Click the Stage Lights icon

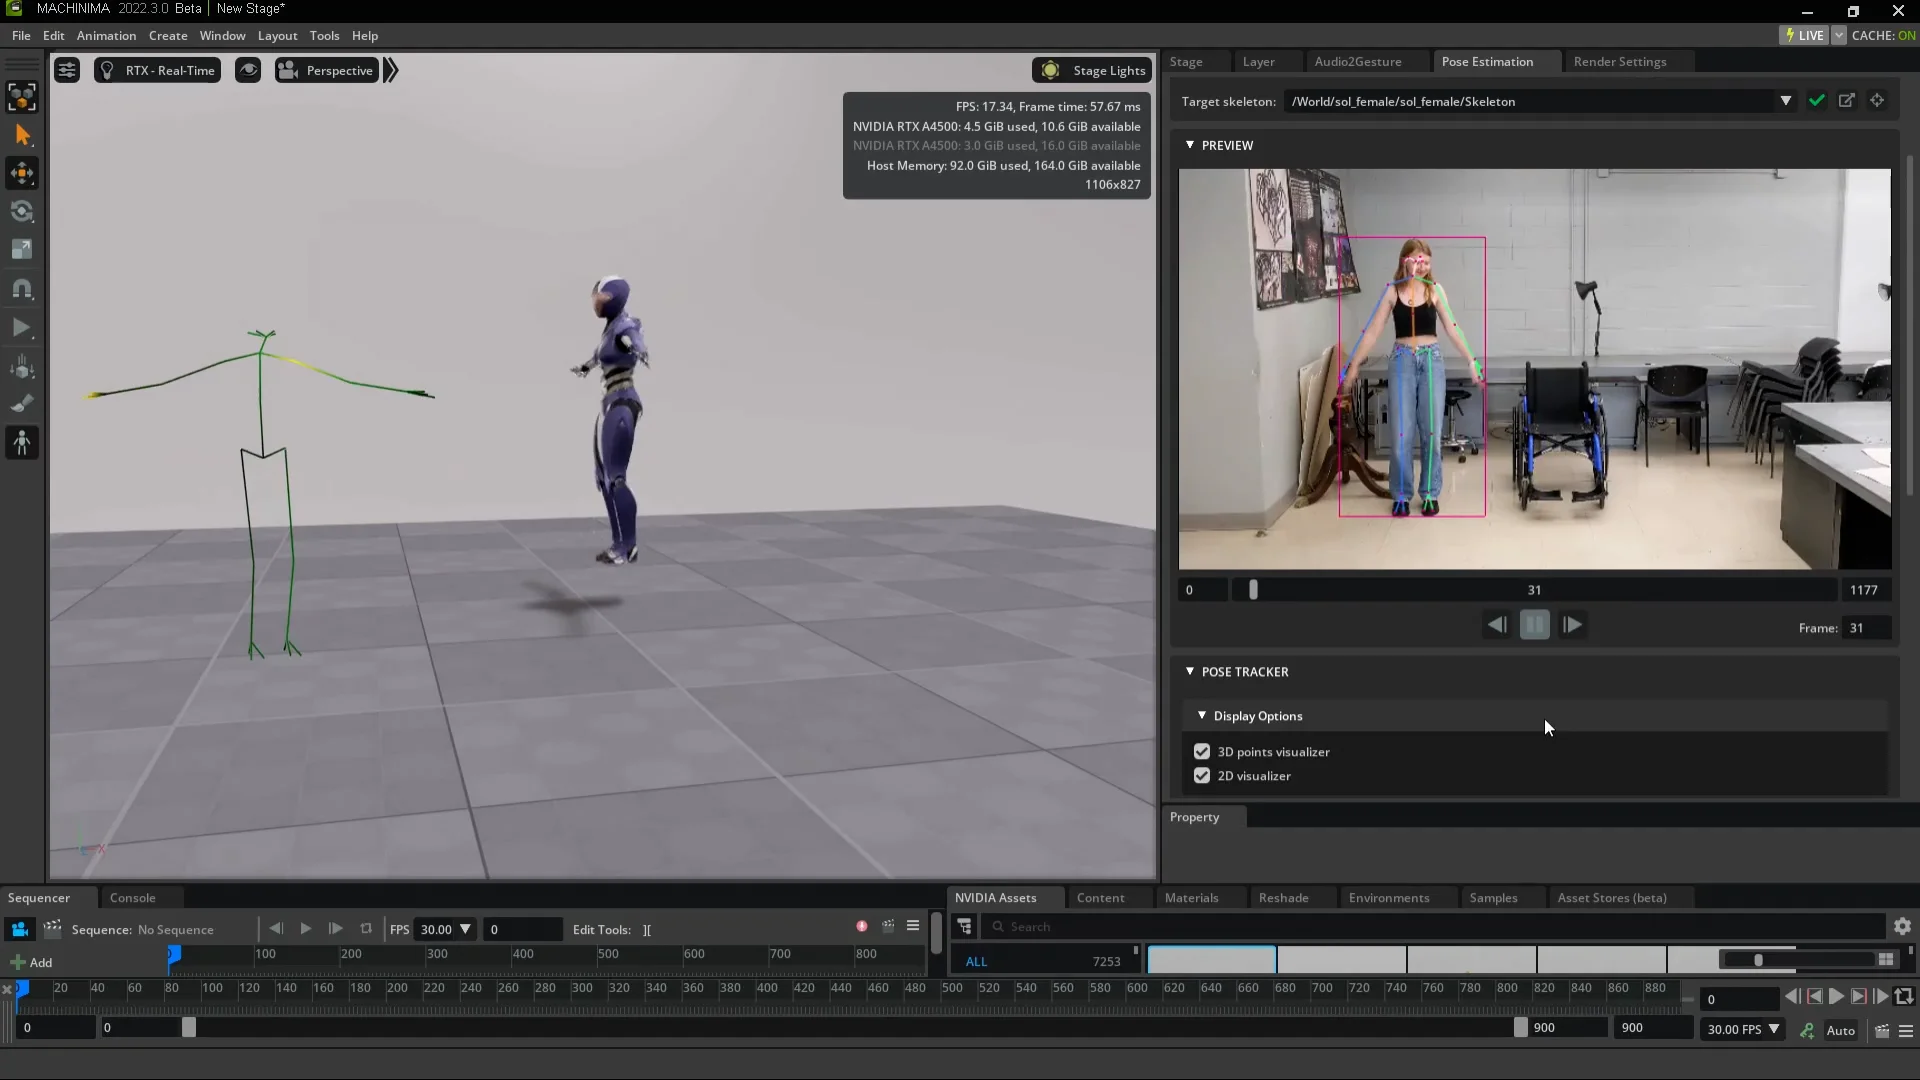pos(1048,70)
